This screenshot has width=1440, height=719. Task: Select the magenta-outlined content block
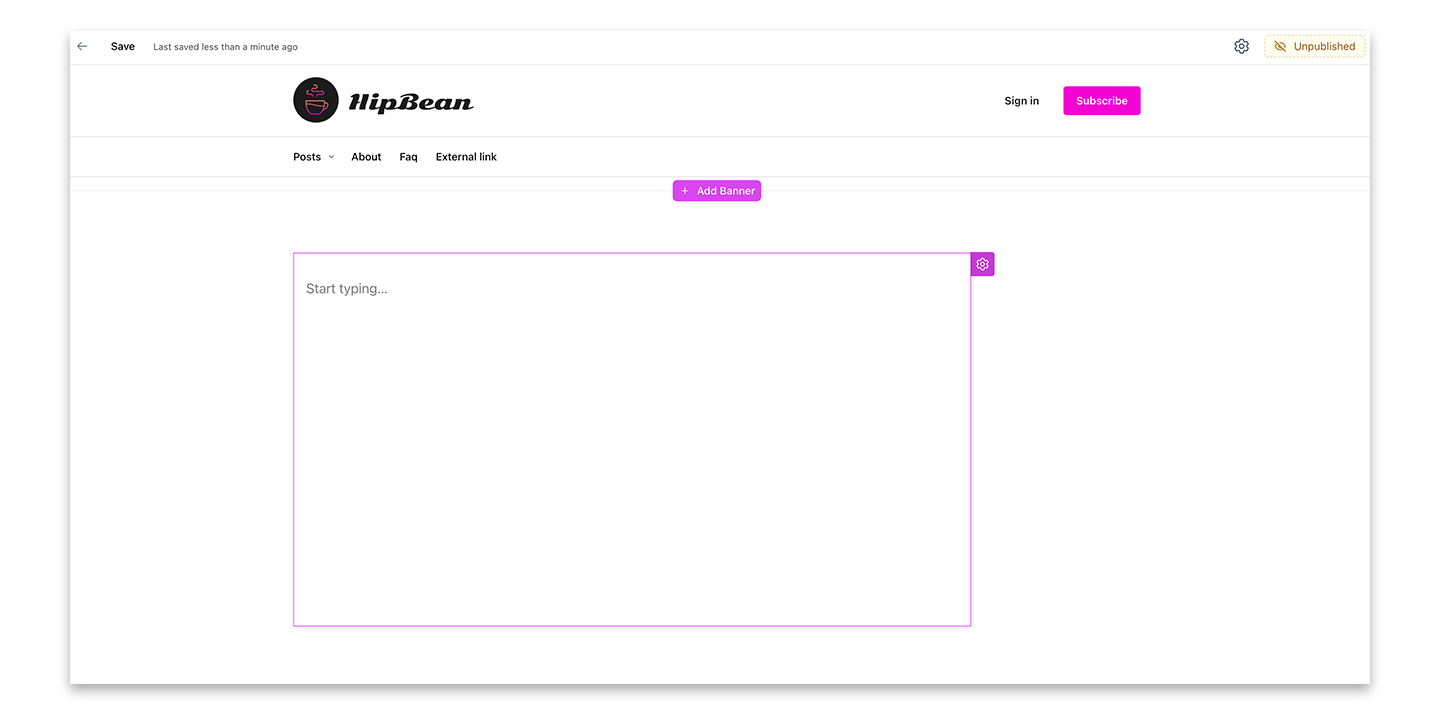tap(632, 440)
